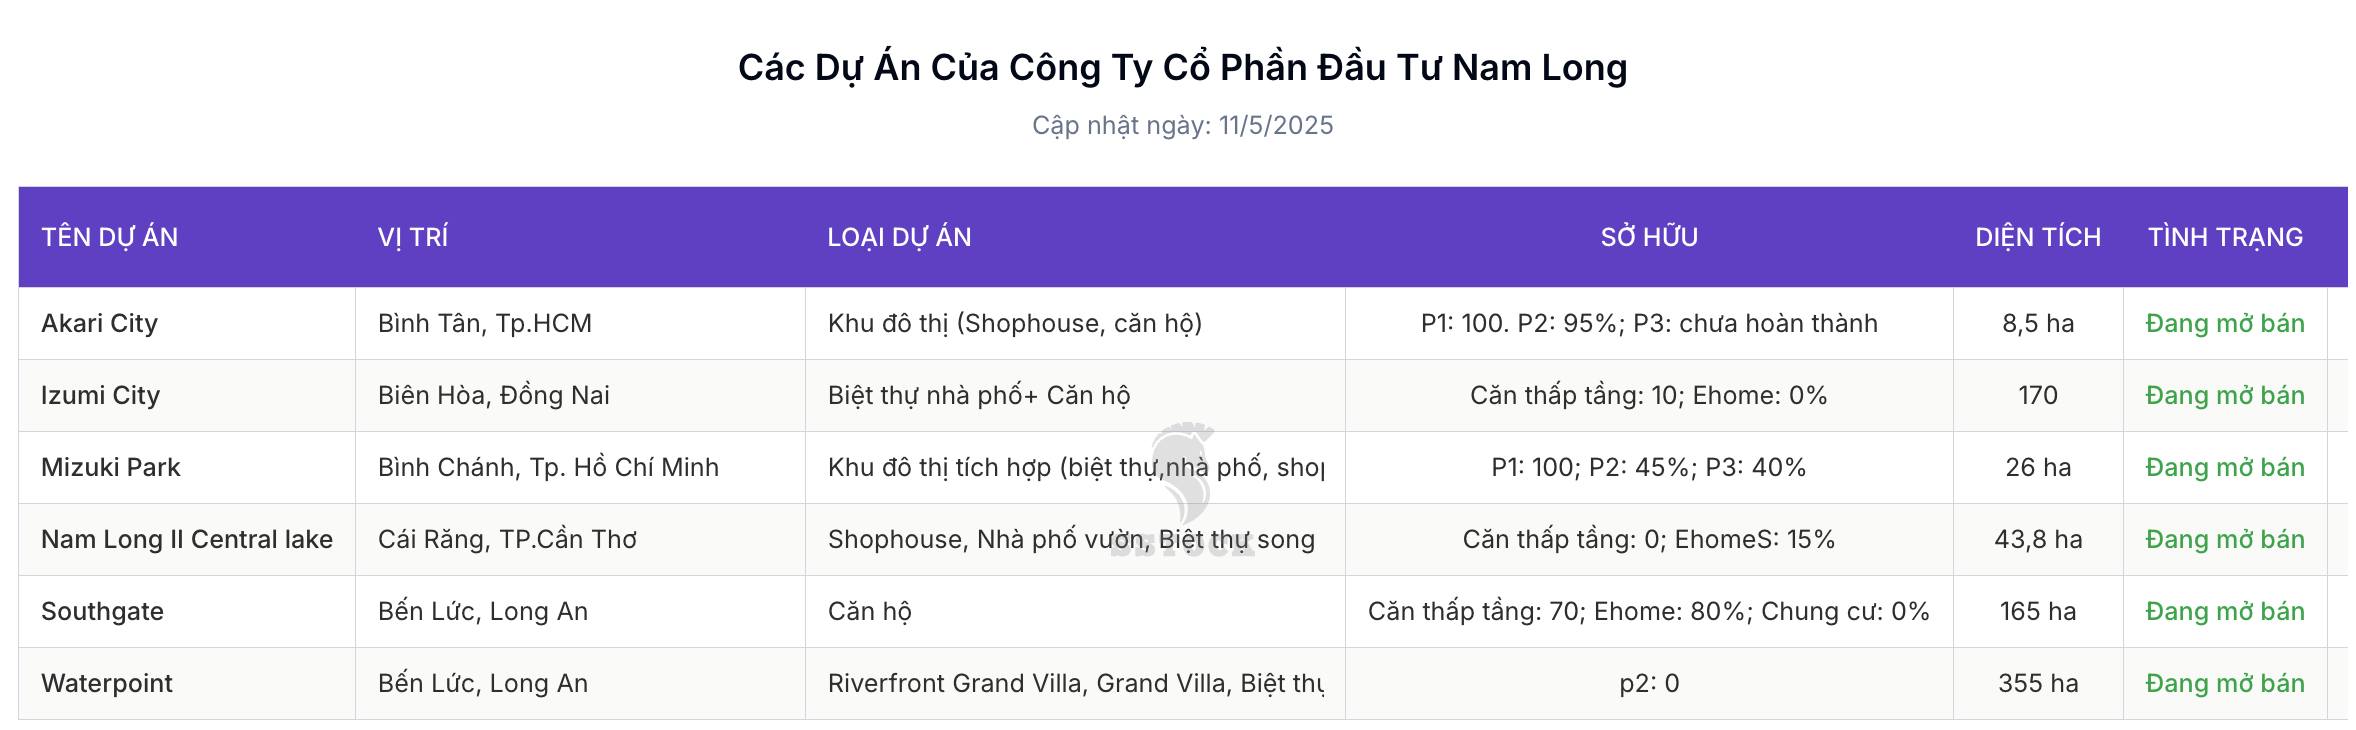This screenshot has height=730, width=2356.
Task: Select the Izumi City project row name
Action: tap(101, 395)
